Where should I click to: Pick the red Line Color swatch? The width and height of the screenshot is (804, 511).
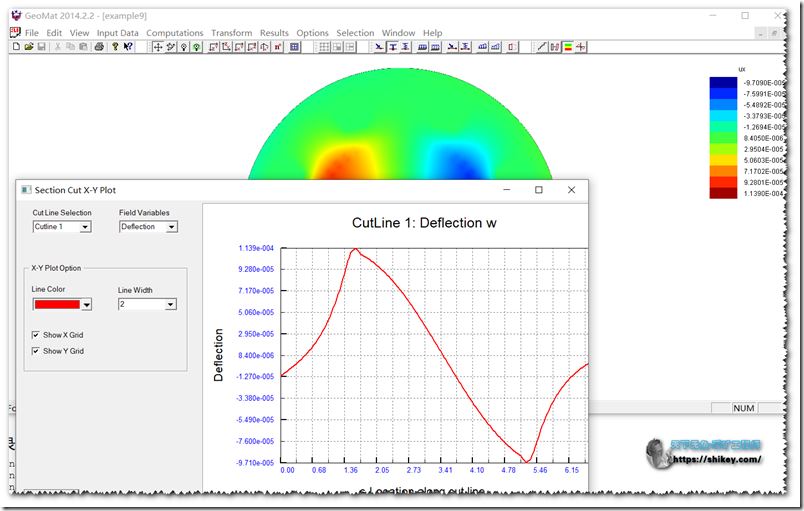pos(56,305)
